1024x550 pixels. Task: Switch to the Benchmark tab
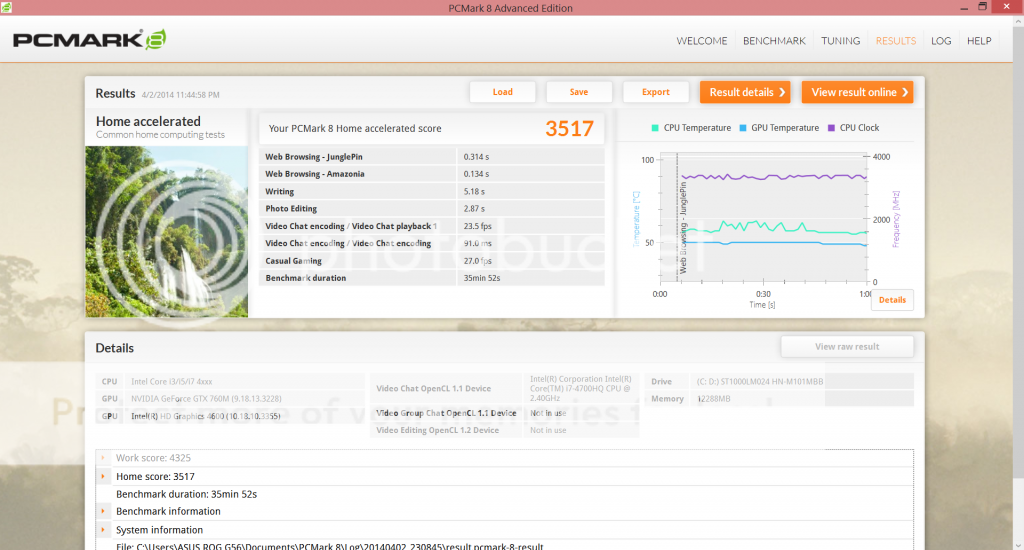point(774,41)
